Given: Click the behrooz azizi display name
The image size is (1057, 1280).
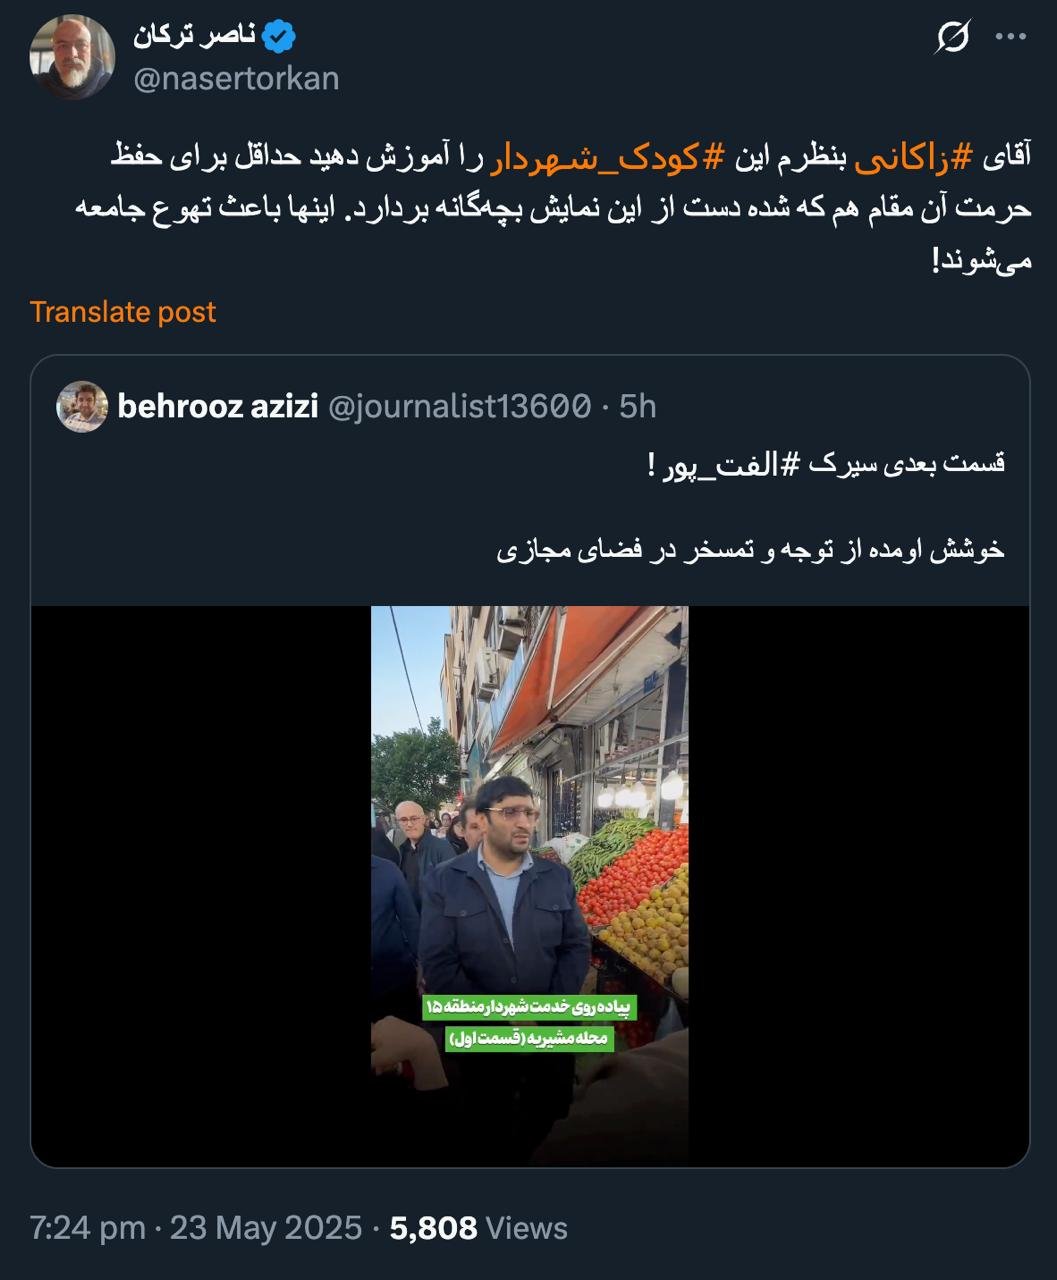Looking at the screenshot, I should (218, 406).
